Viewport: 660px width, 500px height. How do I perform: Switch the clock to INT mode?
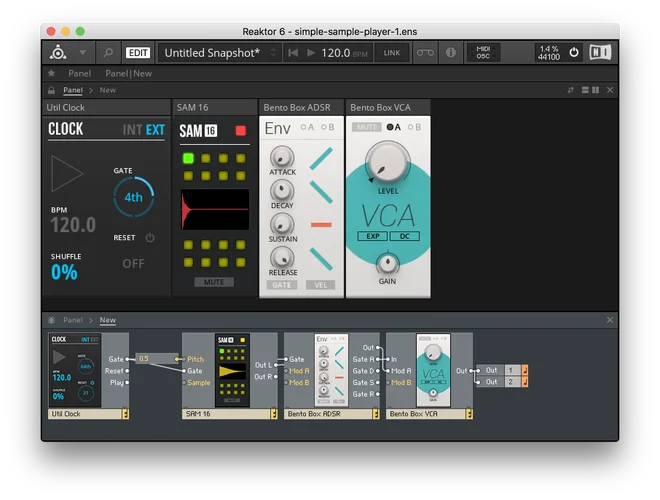click(132, 129)
